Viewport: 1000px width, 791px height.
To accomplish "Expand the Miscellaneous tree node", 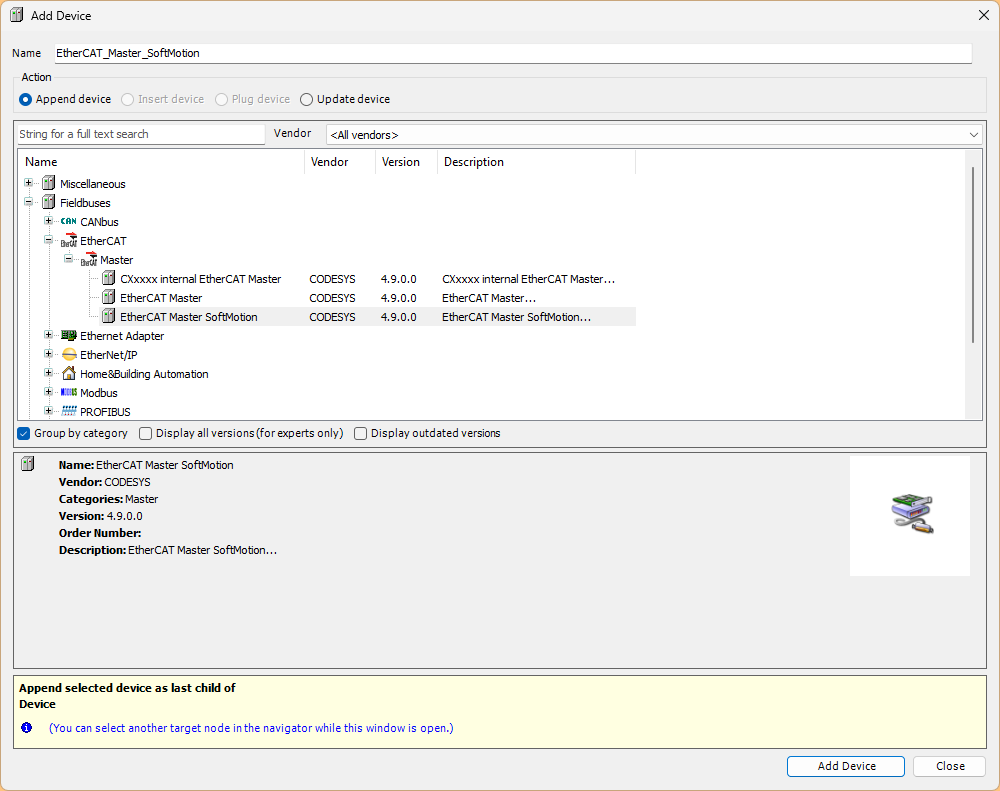I will [x=29, y=183].
